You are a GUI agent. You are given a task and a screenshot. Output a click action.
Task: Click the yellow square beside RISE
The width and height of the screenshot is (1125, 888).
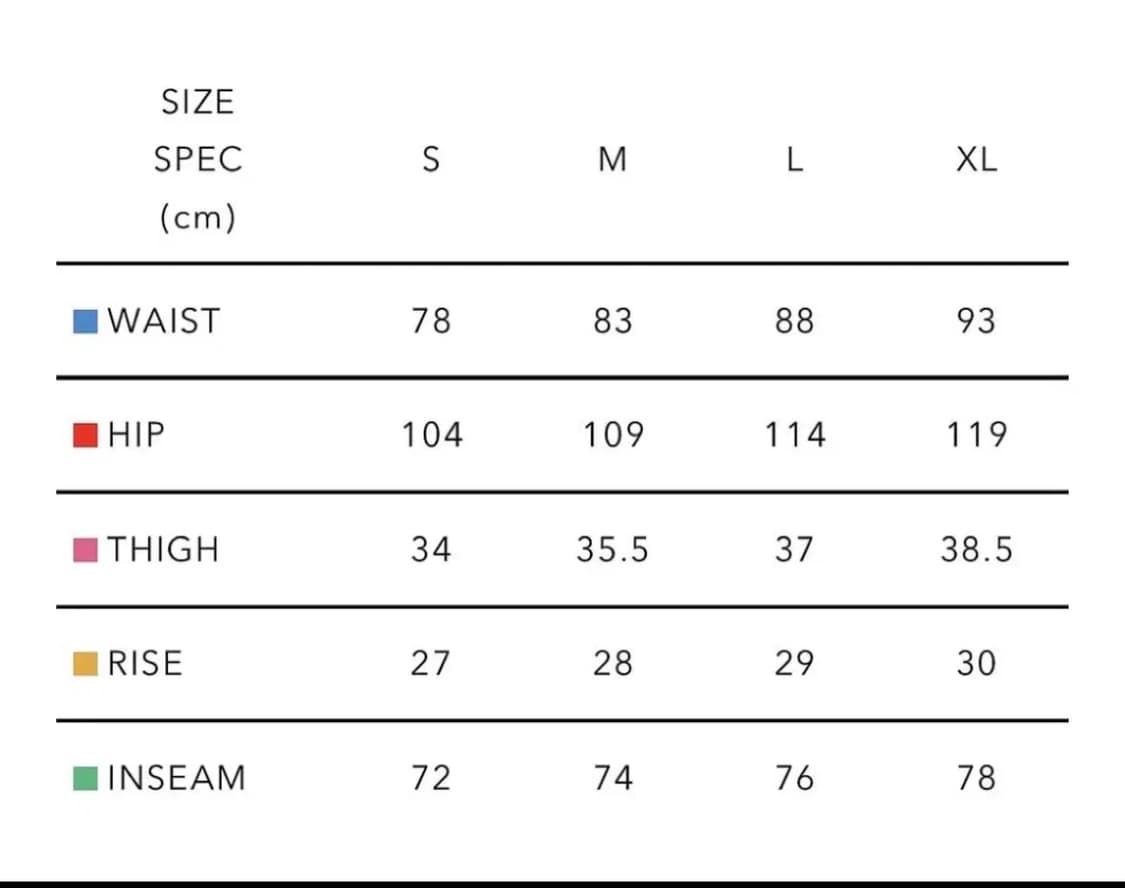(85, 664)
